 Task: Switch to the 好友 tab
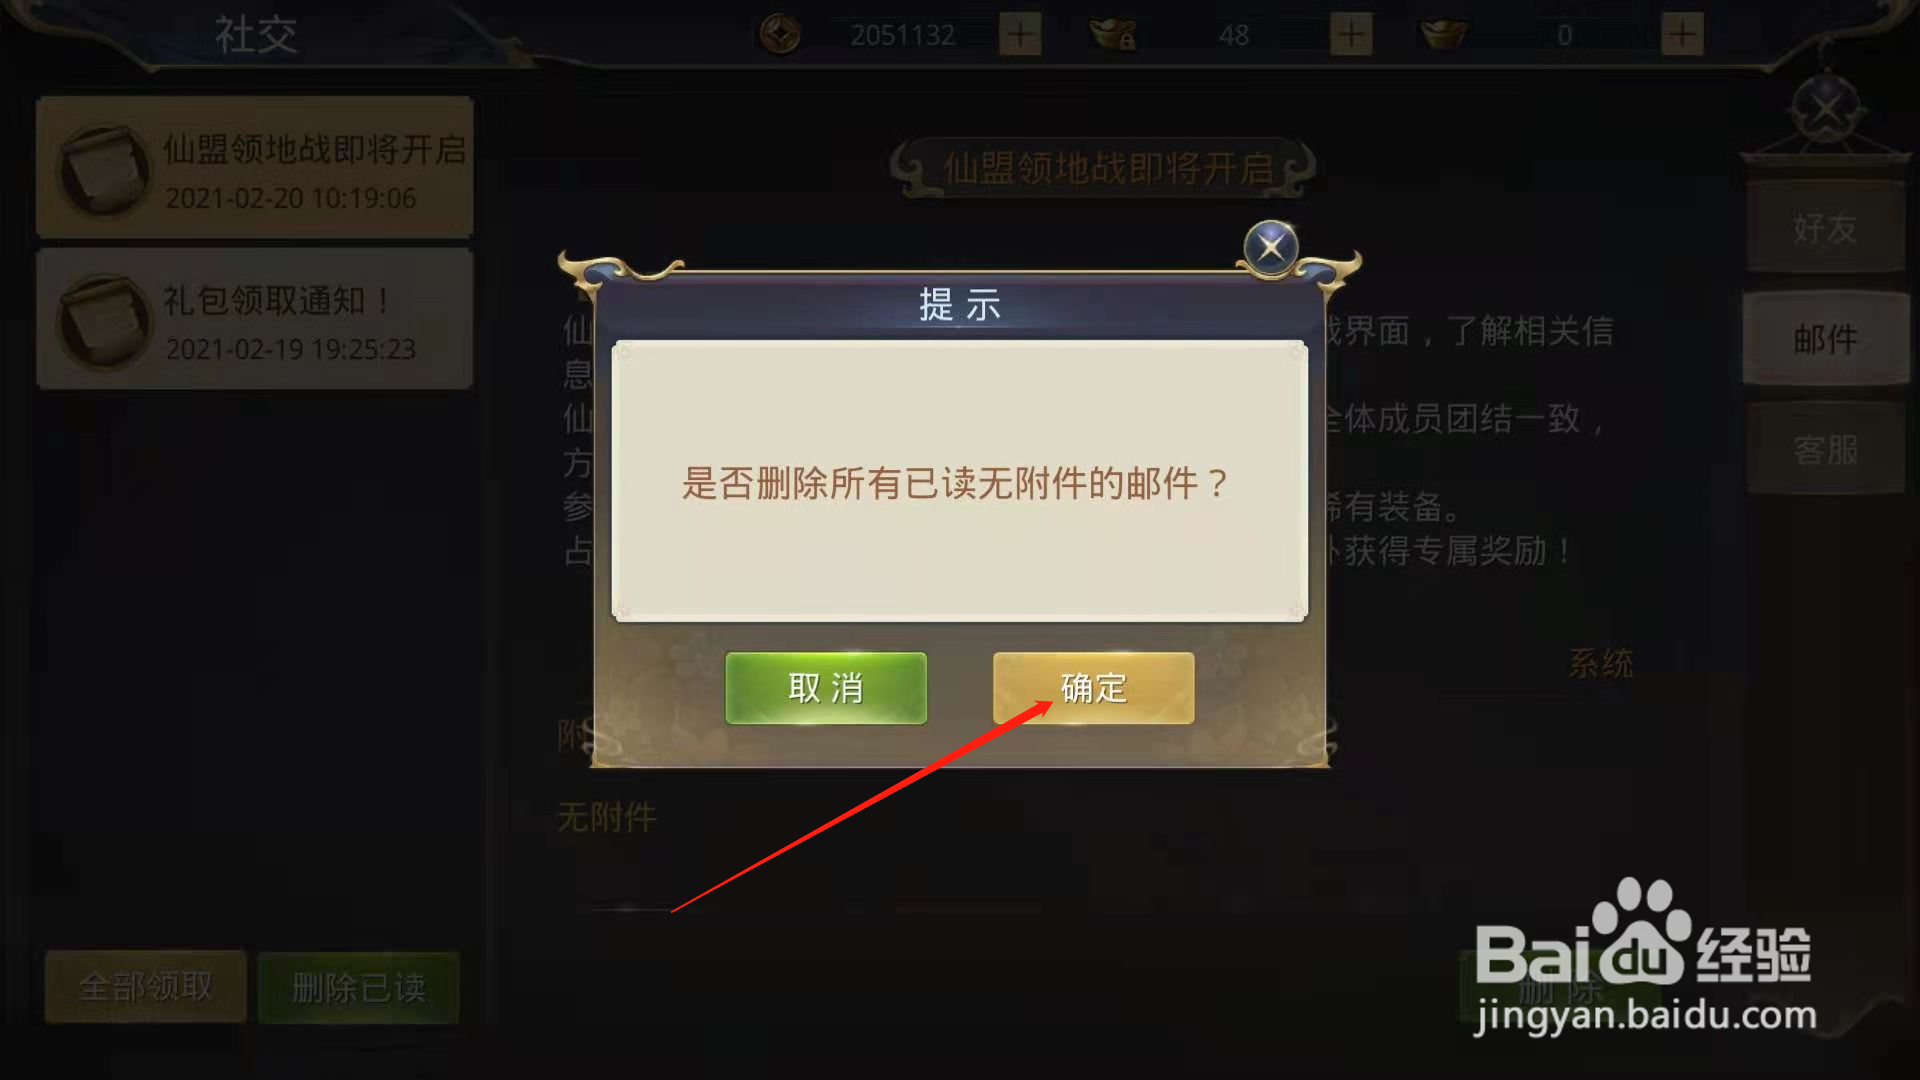tap(1825, 228)
